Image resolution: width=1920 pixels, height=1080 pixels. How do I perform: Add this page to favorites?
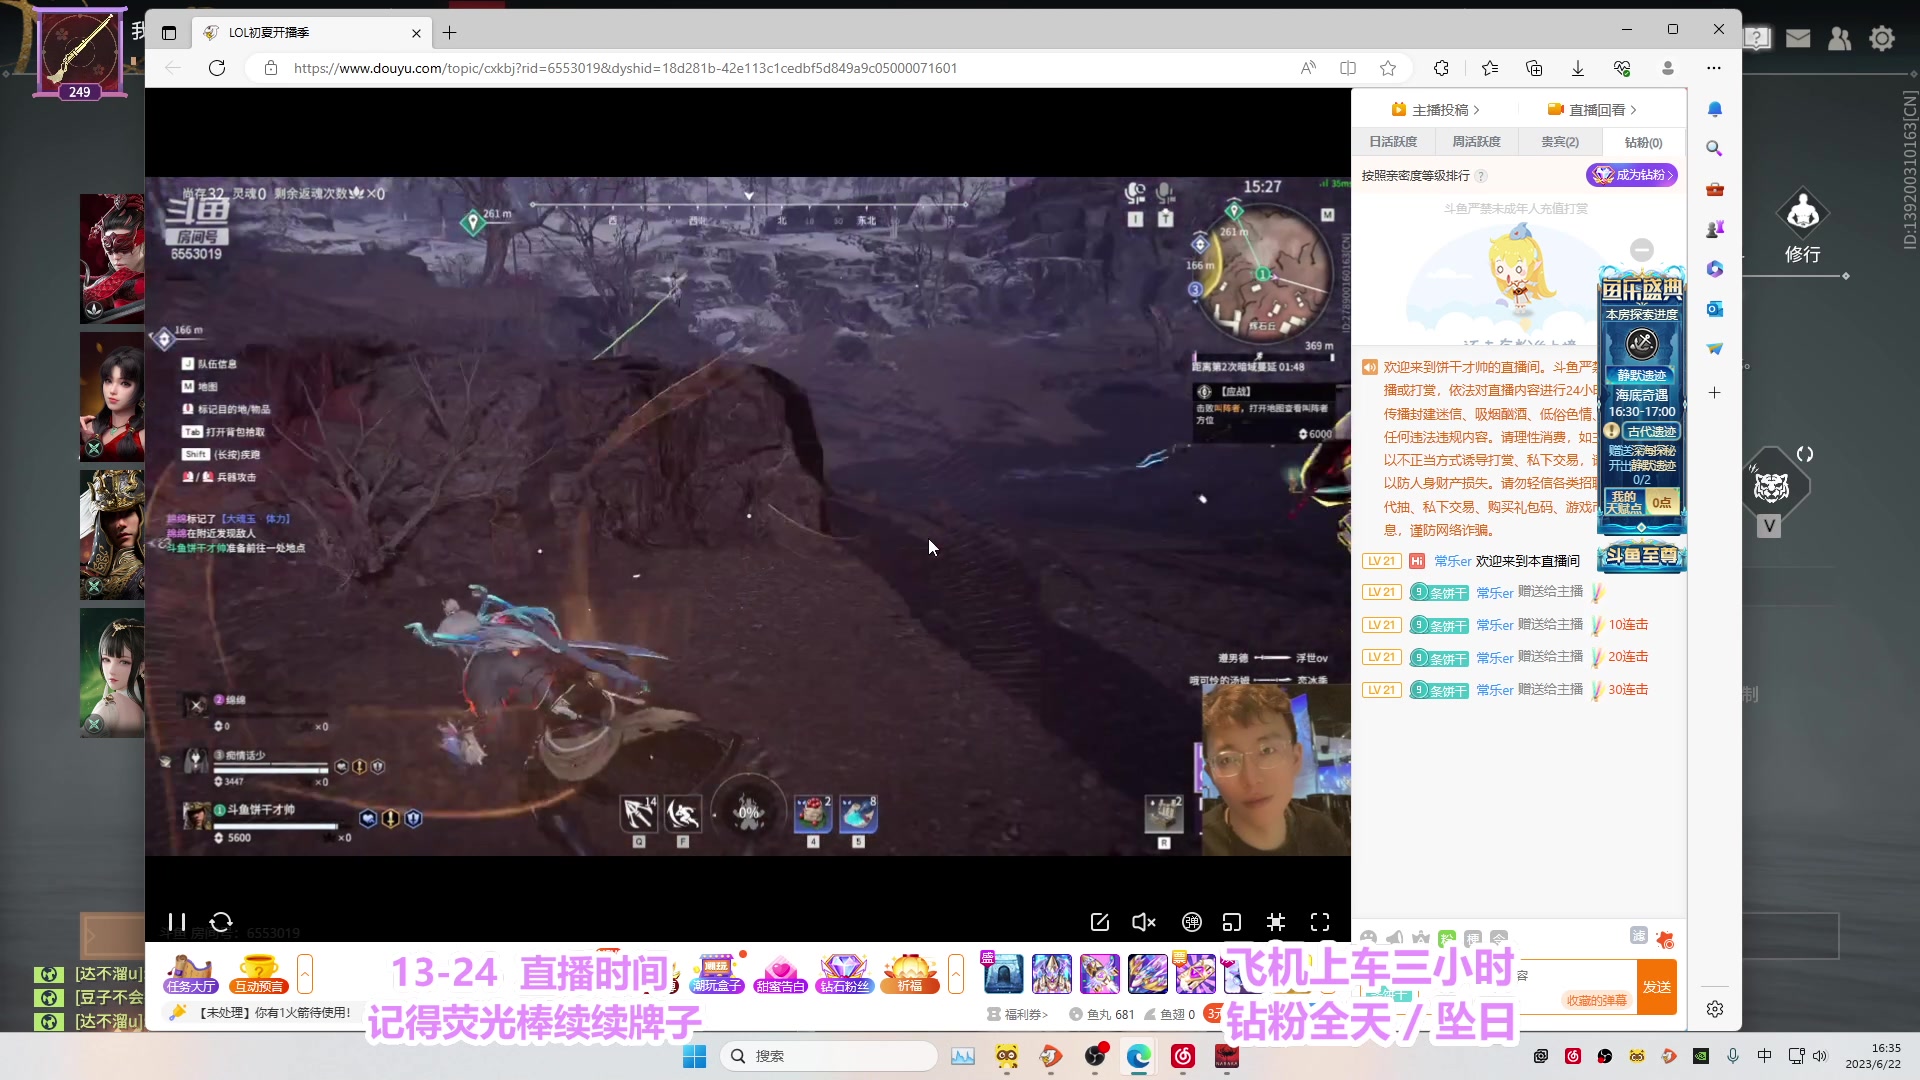[x=1388, y=68]
